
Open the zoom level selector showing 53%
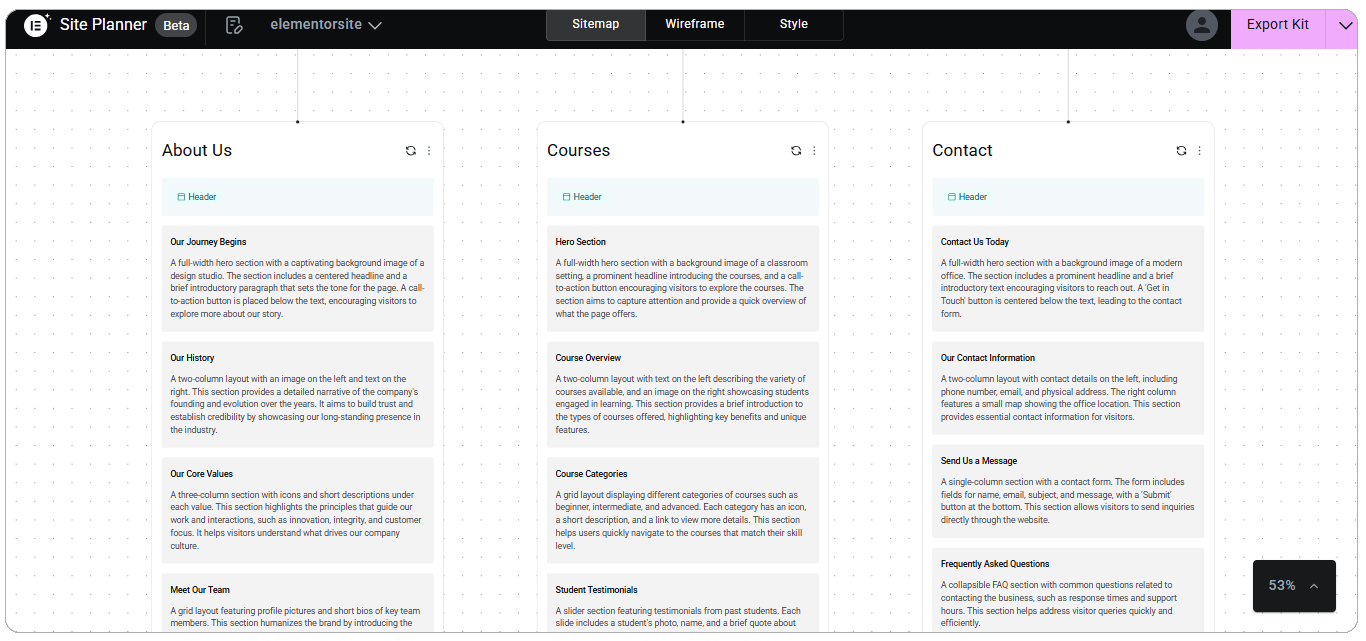click(1293, 585)
